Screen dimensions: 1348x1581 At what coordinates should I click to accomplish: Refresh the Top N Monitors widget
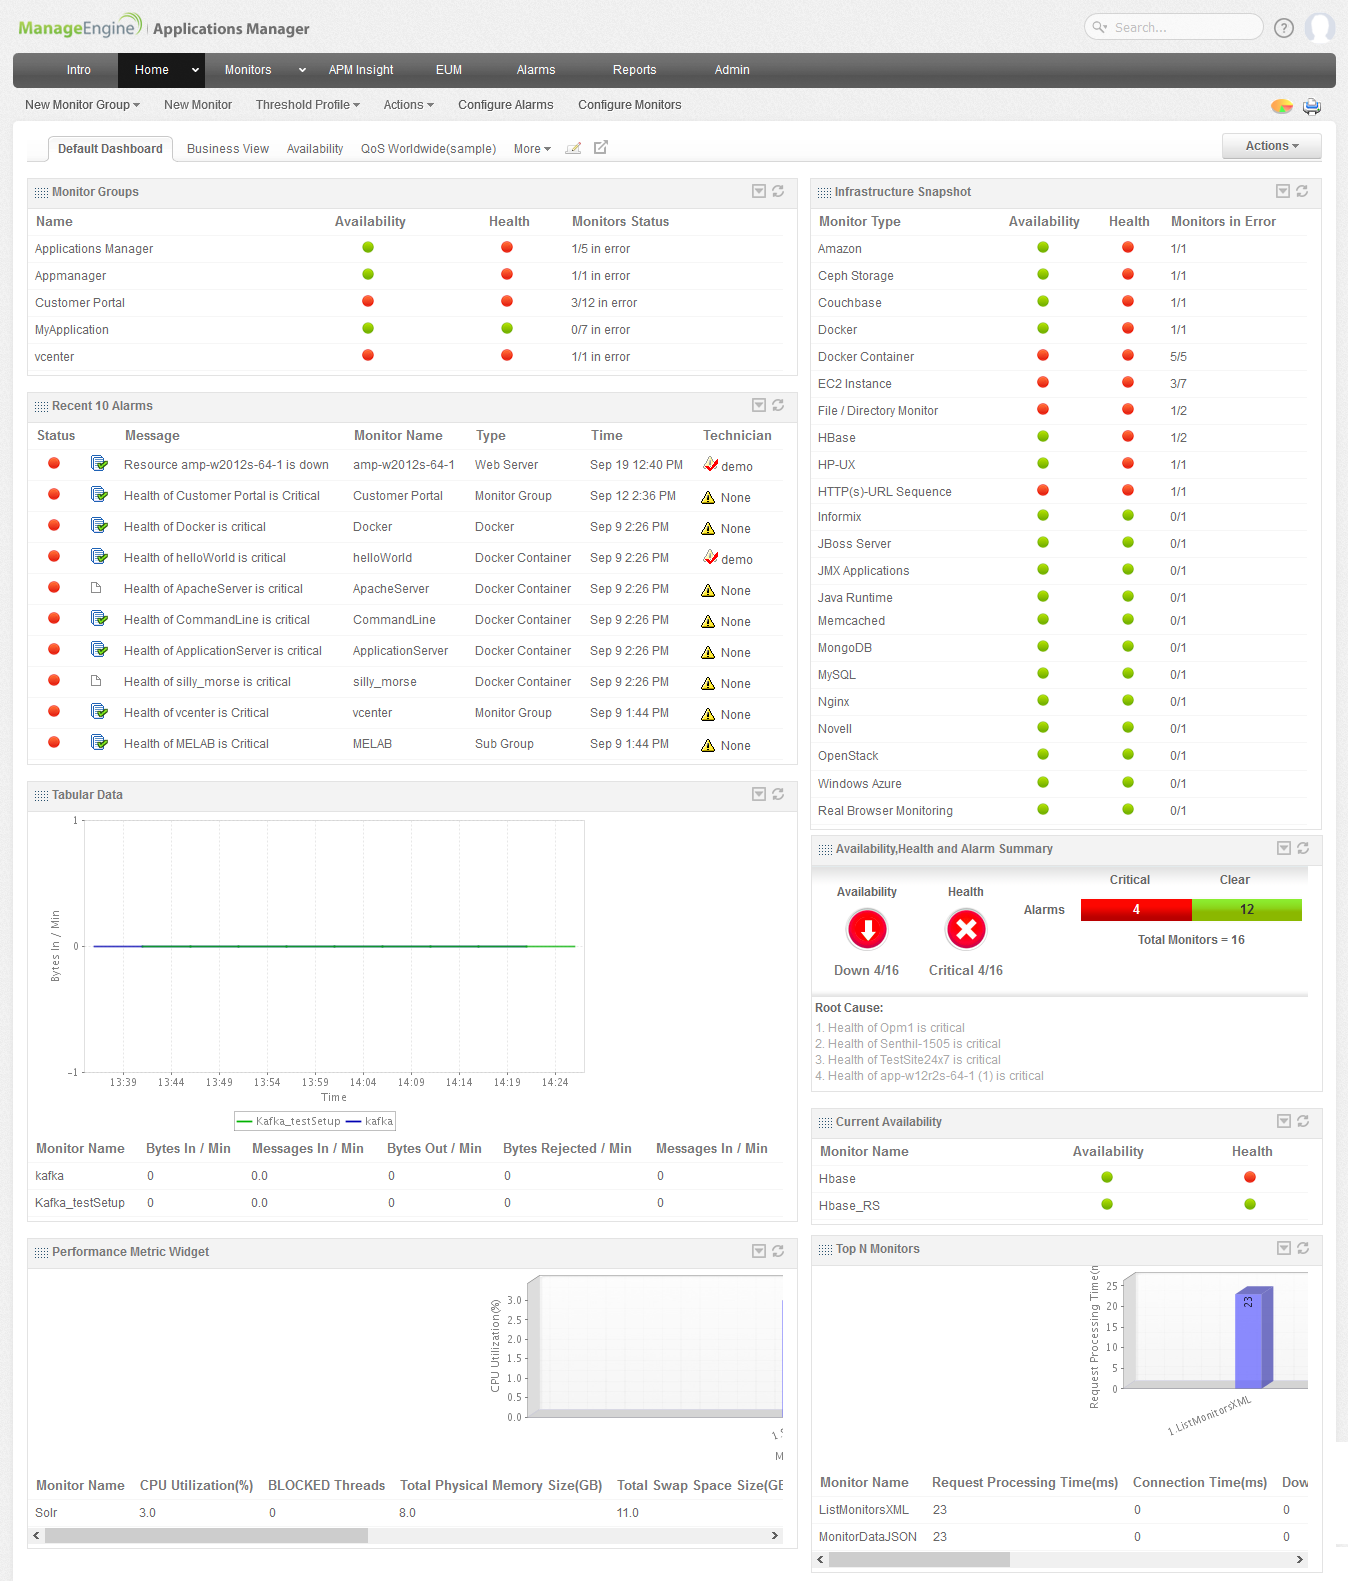pos(1303,1248)
